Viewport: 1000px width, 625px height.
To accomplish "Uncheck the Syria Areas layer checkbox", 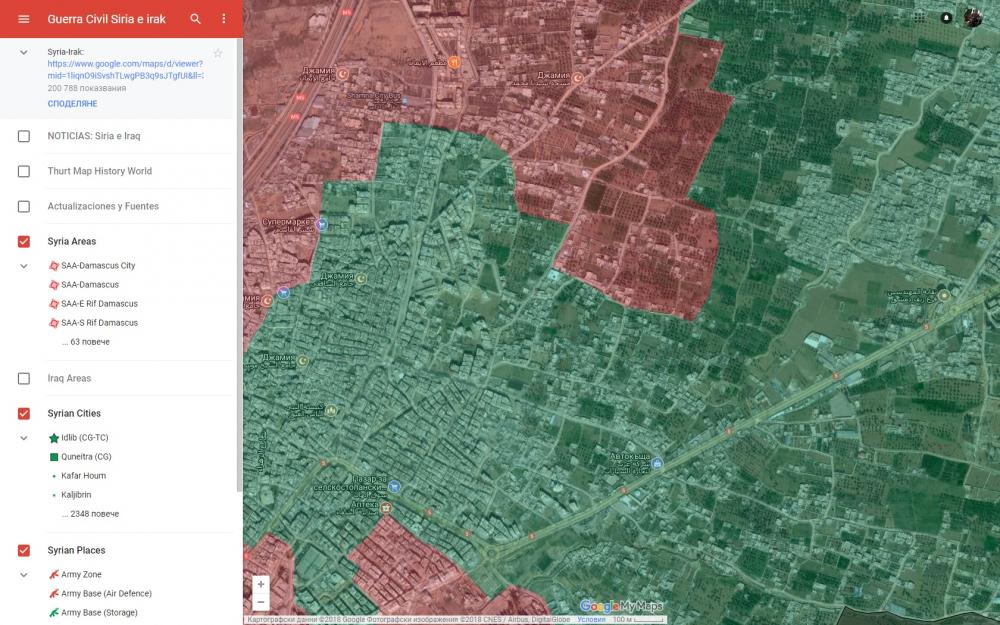I will (x=24, y=241).
